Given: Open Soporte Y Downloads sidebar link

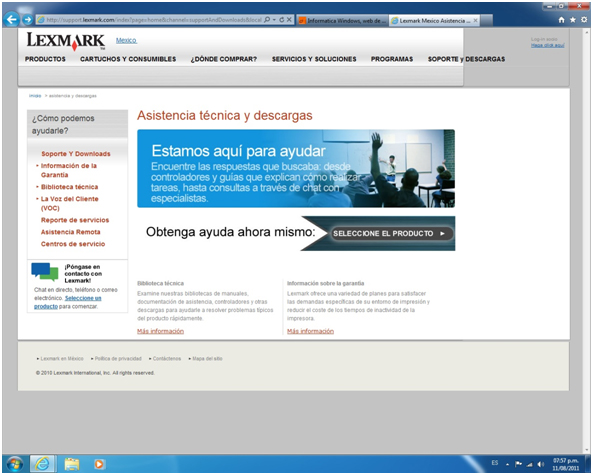Looking at the screenshot, I should (x=76, y=154).
